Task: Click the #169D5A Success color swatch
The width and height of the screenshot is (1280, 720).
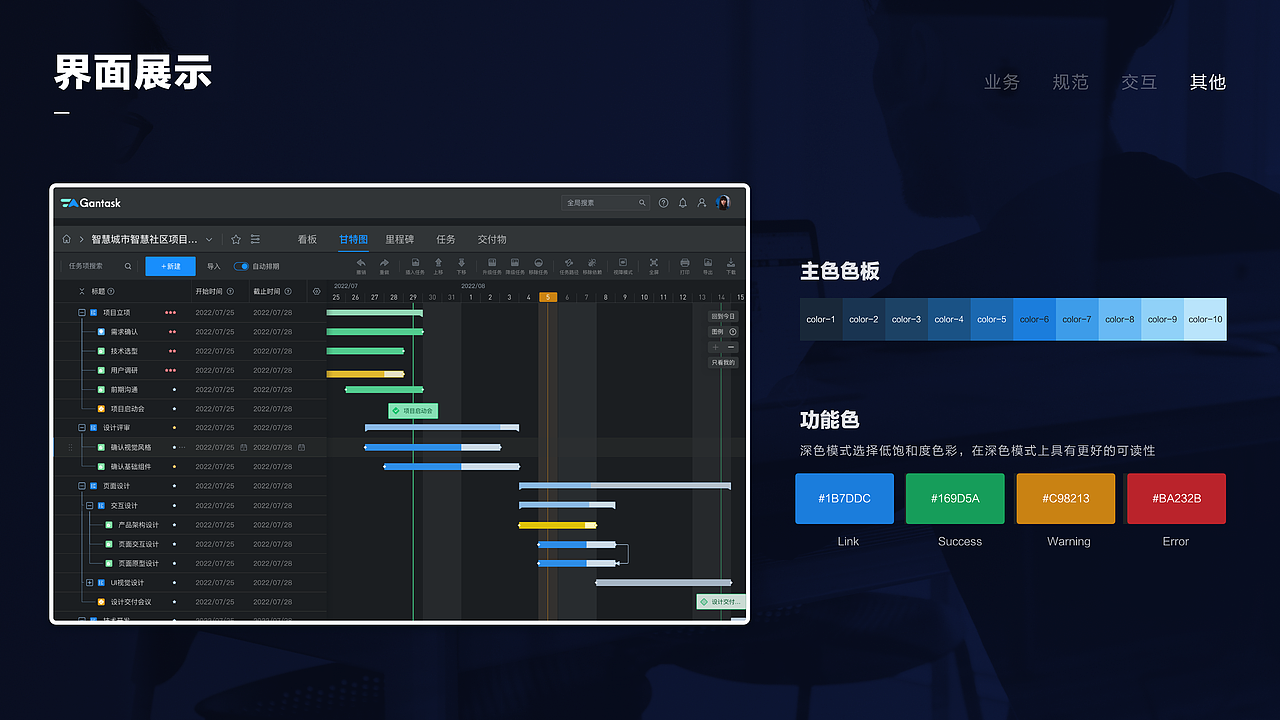Action: (955, 498)
